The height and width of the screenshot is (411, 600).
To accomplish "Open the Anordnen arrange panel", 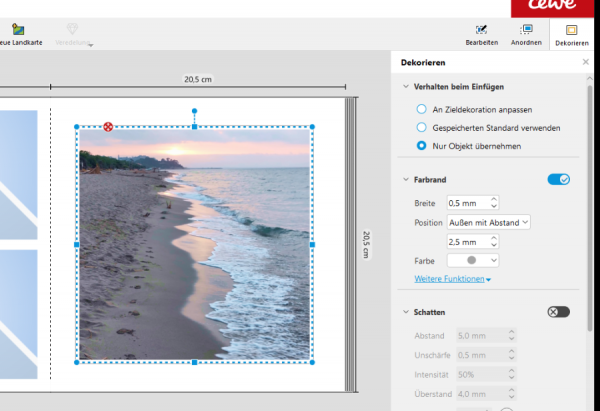I will tap(526, 35).
